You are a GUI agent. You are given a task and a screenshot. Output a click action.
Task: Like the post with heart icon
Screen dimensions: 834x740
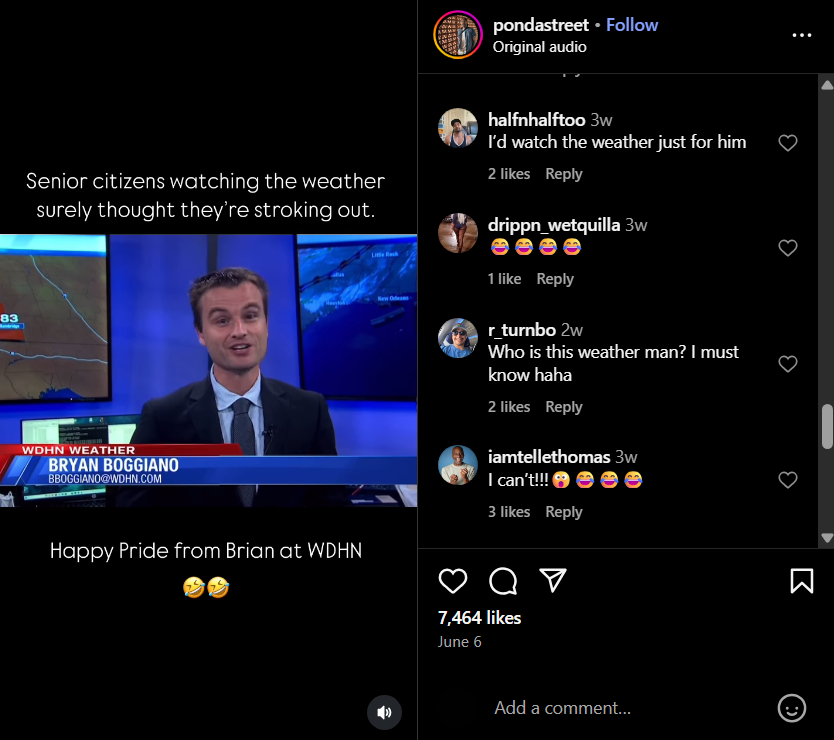point(453,581)
